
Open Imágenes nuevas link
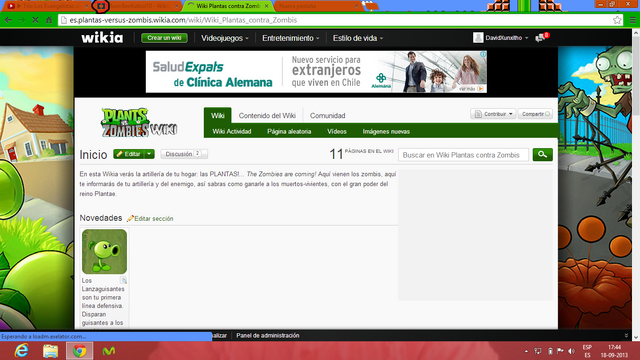[386, 131]
